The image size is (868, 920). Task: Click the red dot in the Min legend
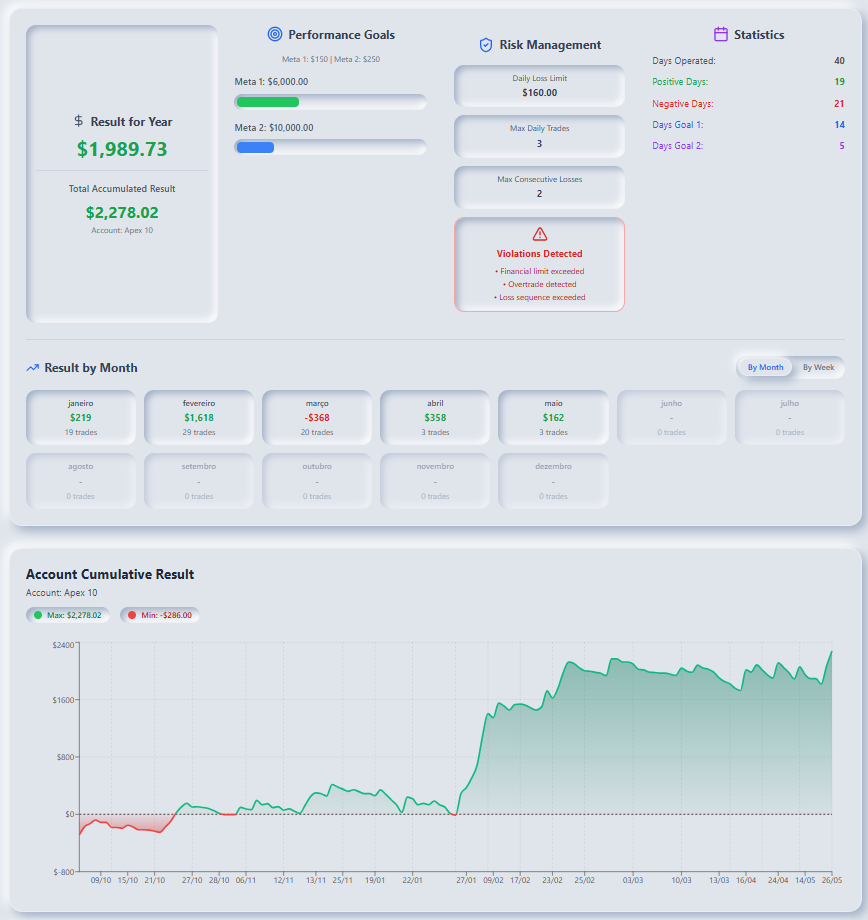[x=132, y=615]
